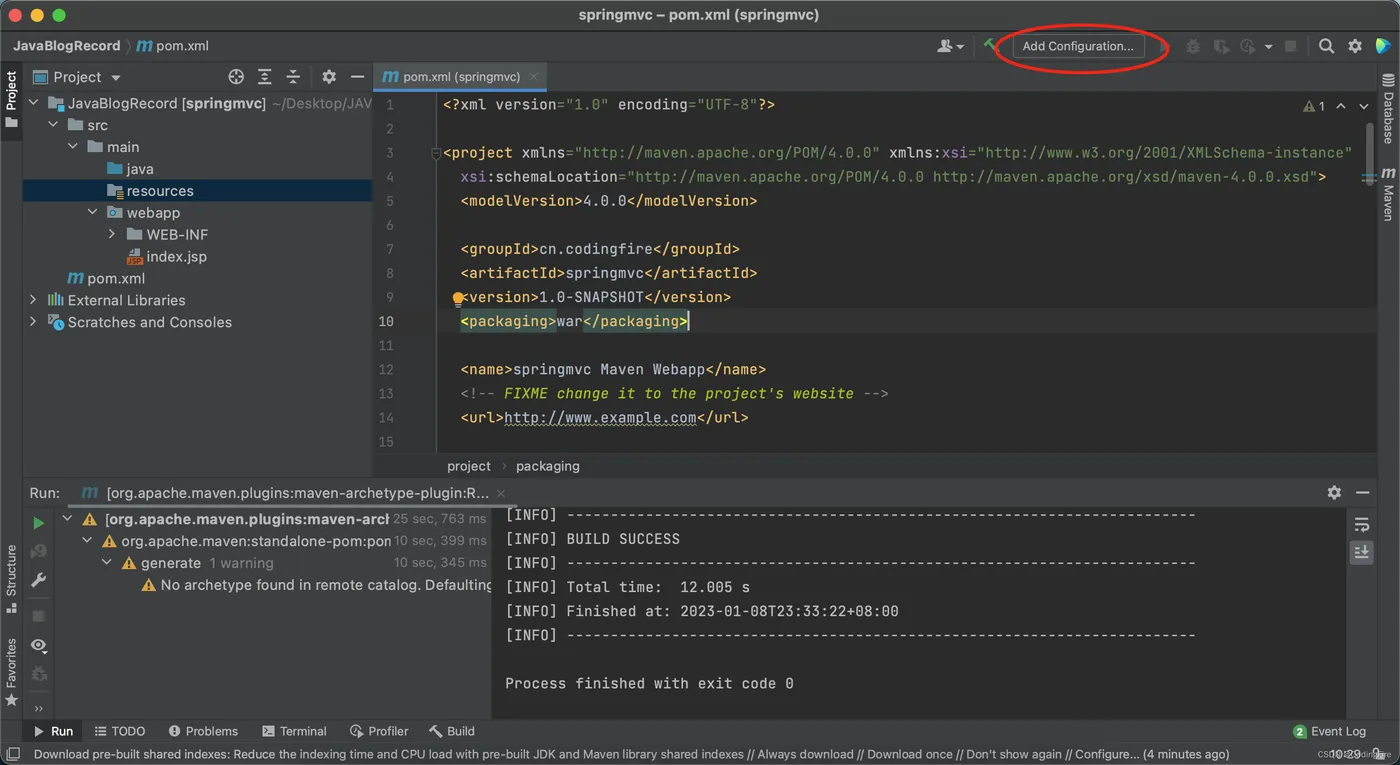Click the Debug bug icon in top toolbar

click(x=1193, y=46)
